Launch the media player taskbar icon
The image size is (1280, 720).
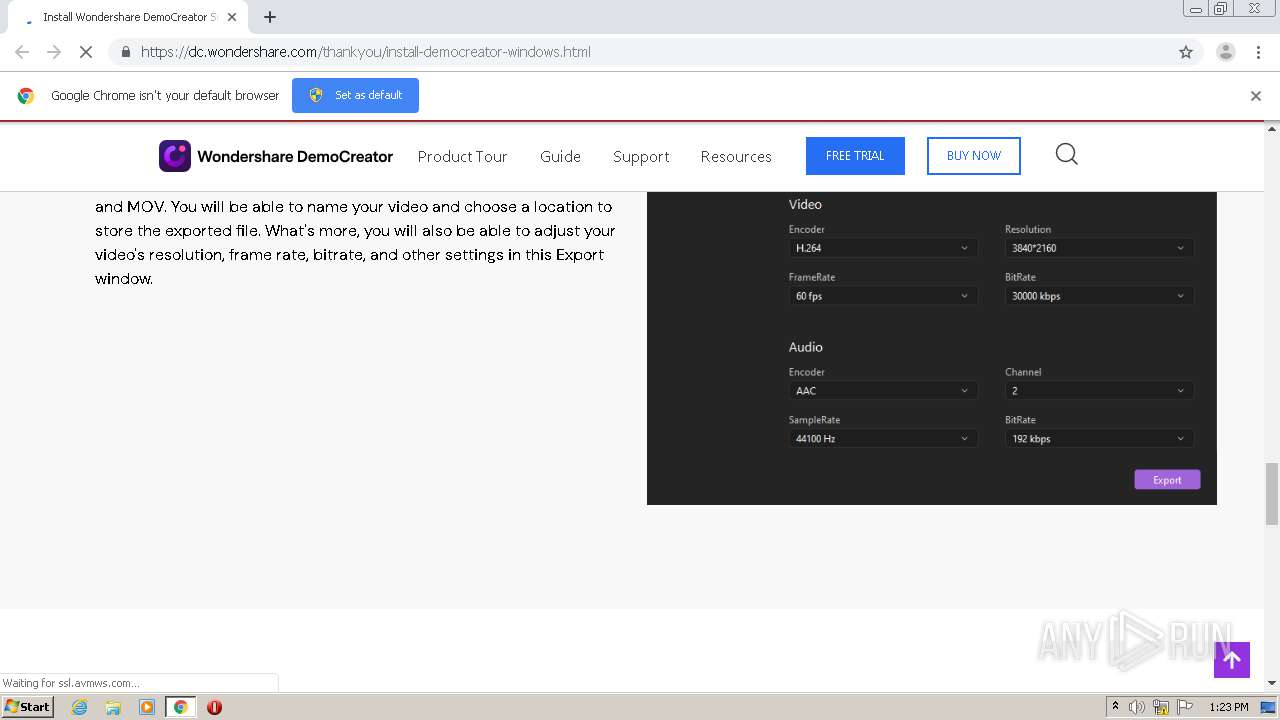tap(147, 707)
